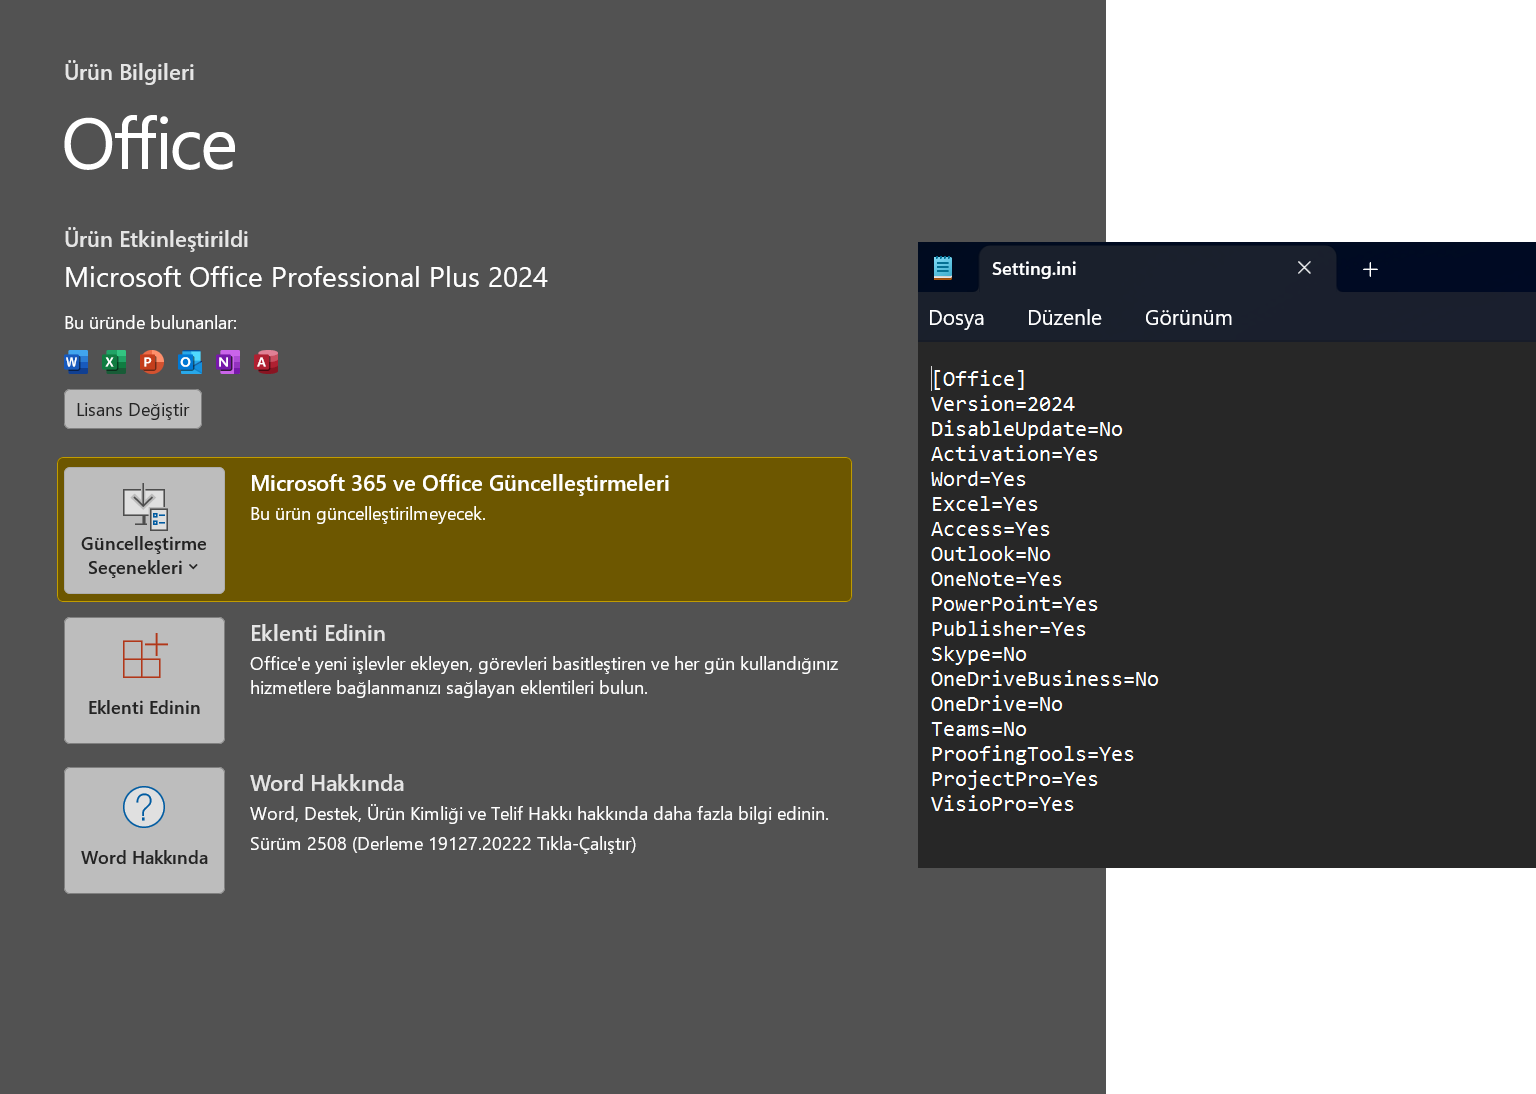Image resolution: width=1536 pixels, height=1094 pixels.
Task: Click the Outlook app icon
Action: 190,362
